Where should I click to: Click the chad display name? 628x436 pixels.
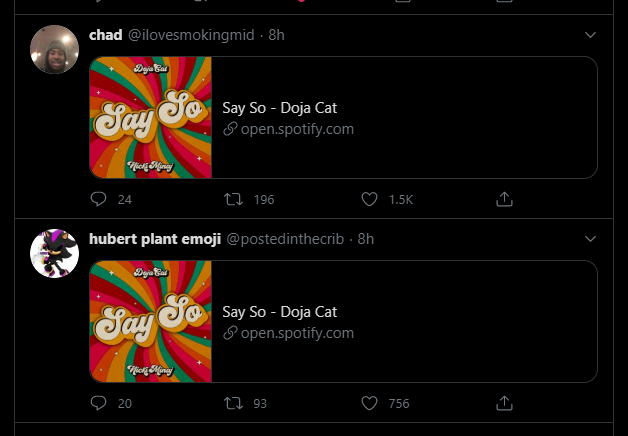(105, 35)
